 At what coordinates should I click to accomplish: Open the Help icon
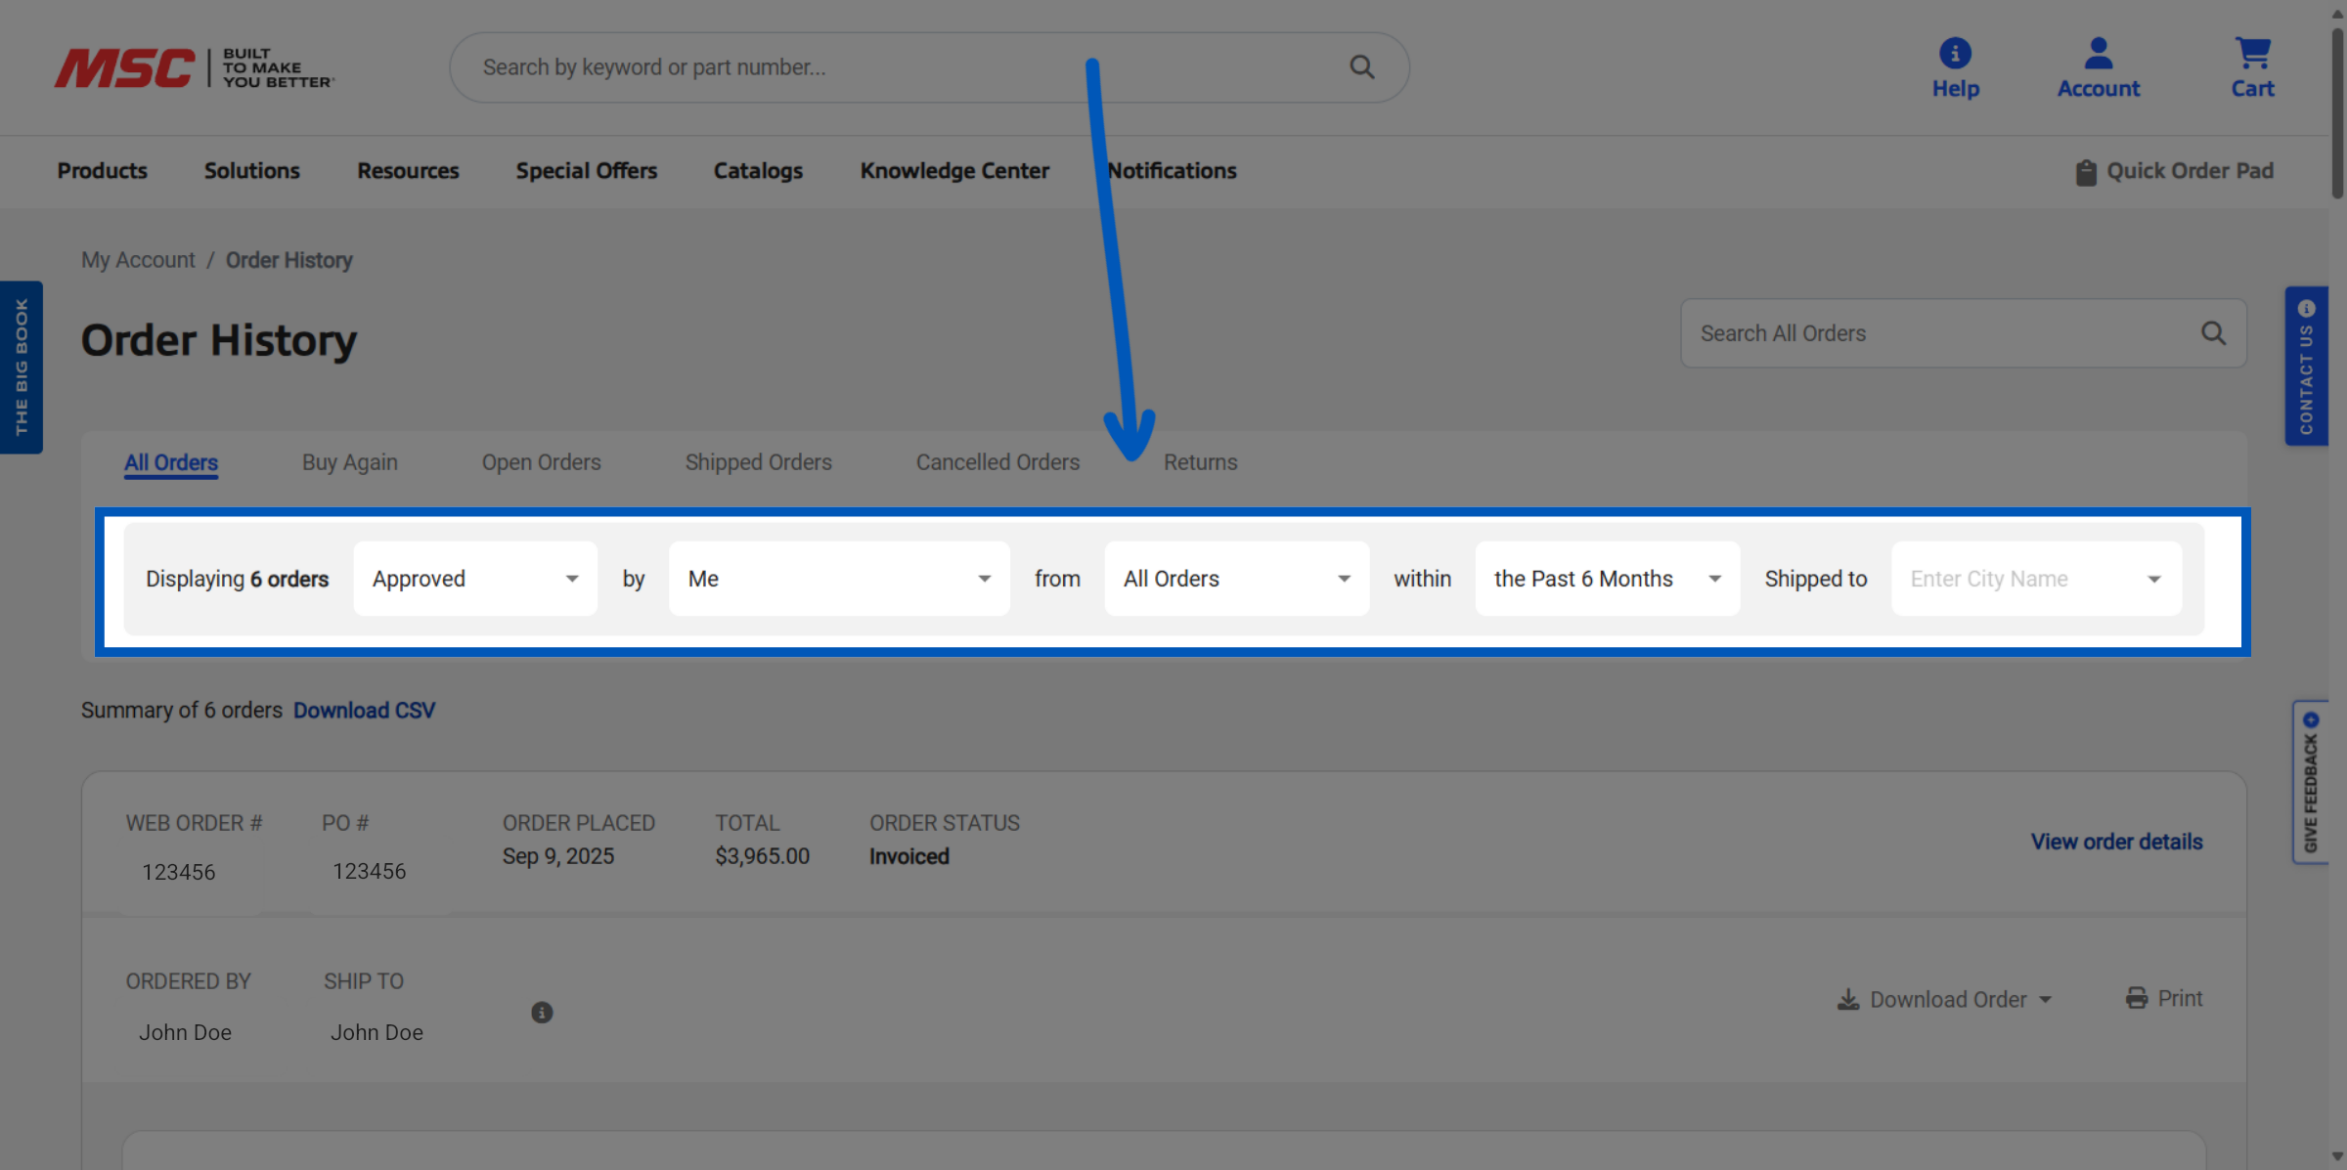1955,53
